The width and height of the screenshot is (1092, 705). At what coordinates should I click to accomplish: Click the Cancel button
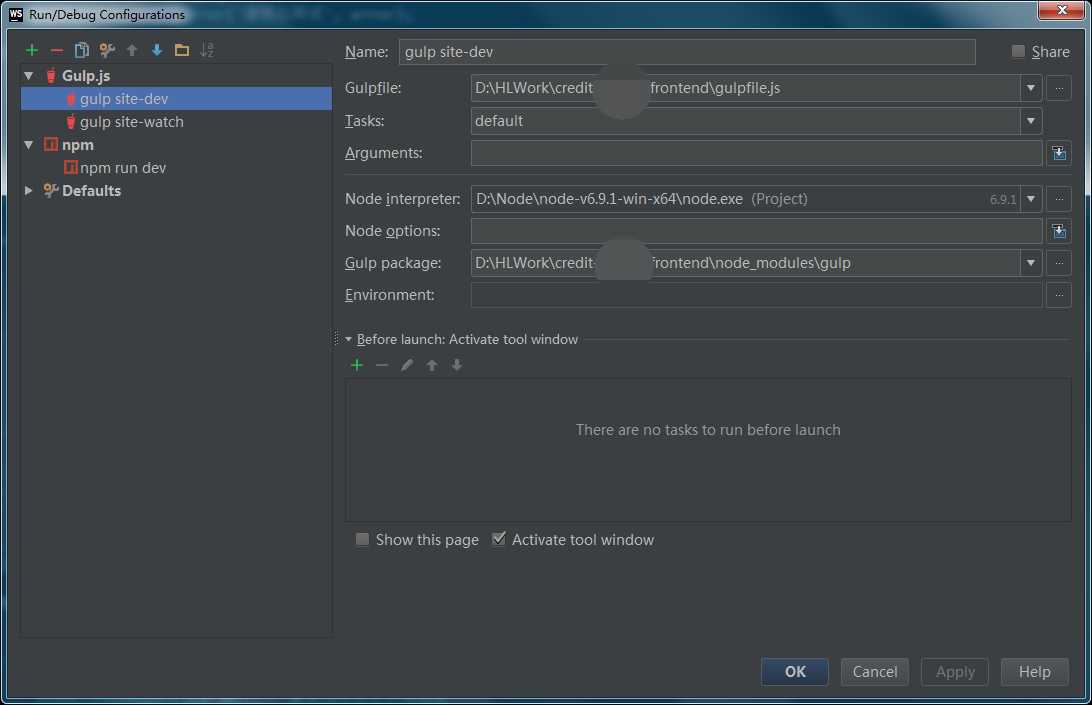coord(875,672)
